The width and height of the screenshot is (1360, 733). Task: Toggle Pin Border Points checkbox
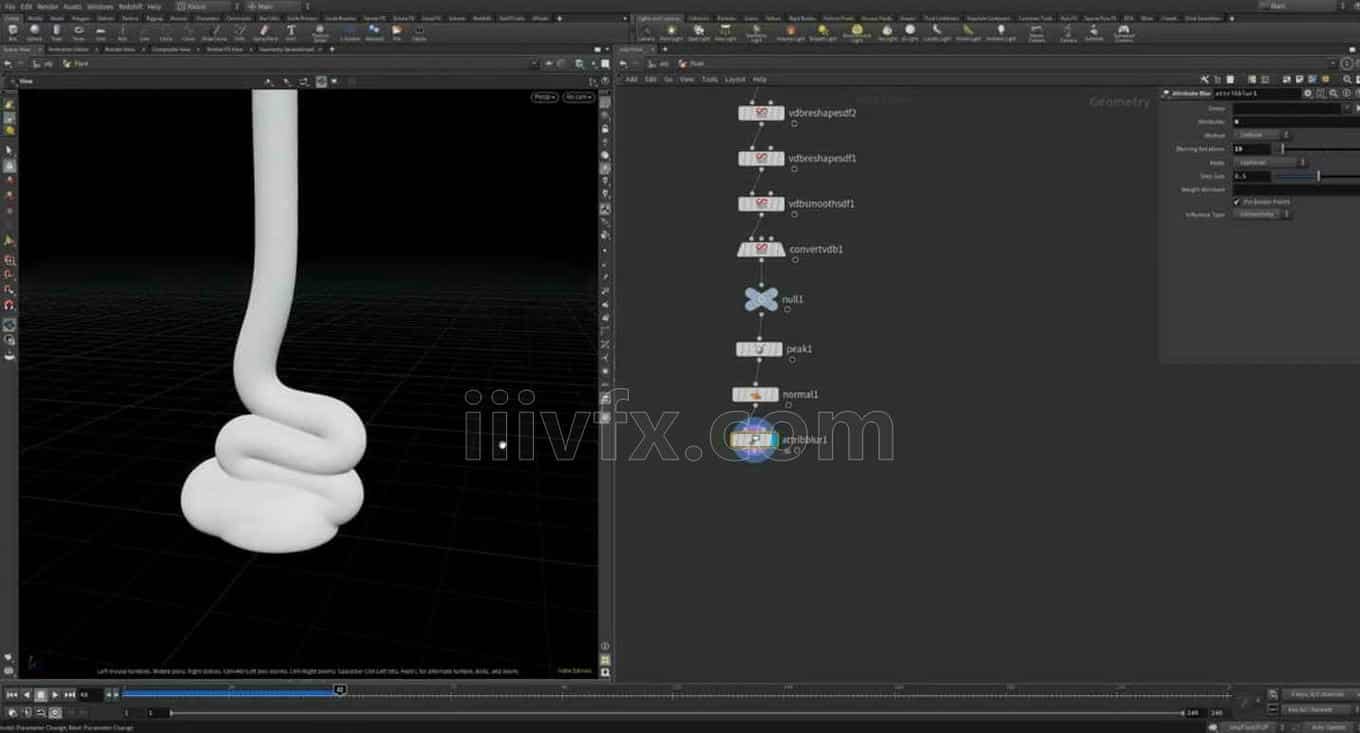coord(1238,201)
